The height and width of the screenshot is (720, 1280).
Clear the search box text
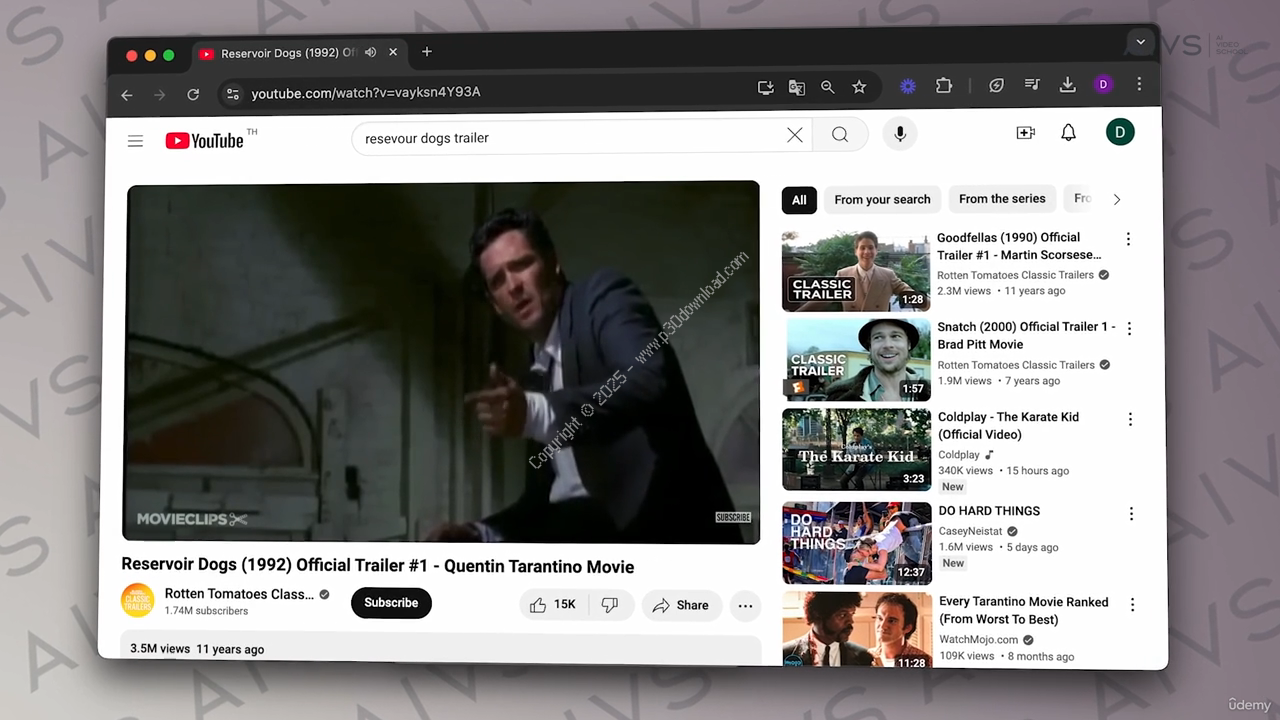[x=794, y=135]
